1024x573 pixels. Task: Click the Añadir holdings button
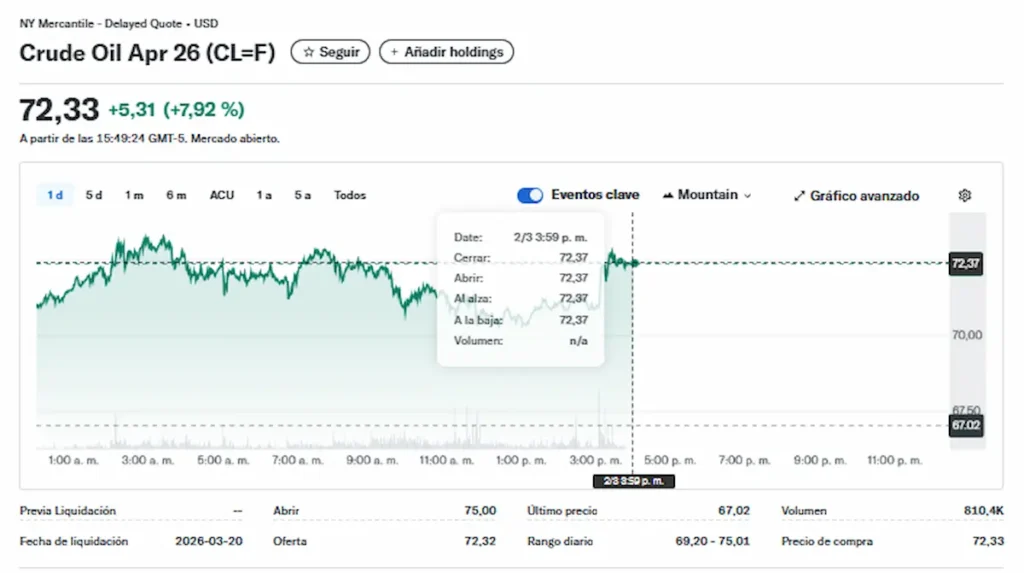point(446,52)
